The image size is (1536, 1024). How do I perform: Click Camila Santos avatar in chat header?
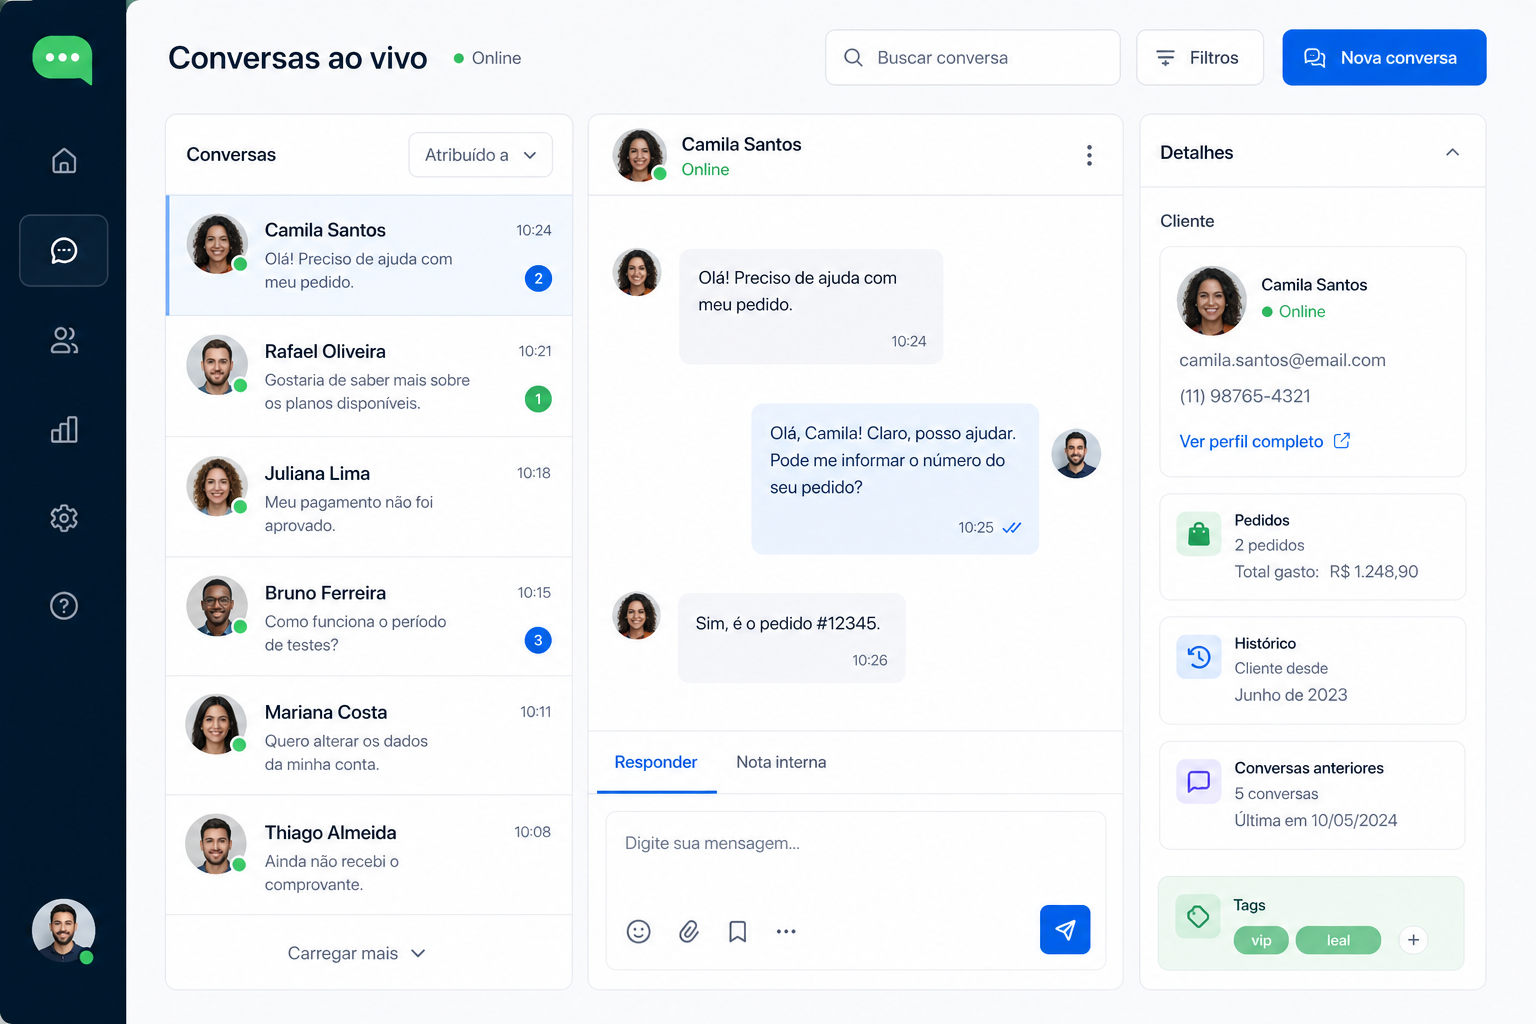click(640, 155)
